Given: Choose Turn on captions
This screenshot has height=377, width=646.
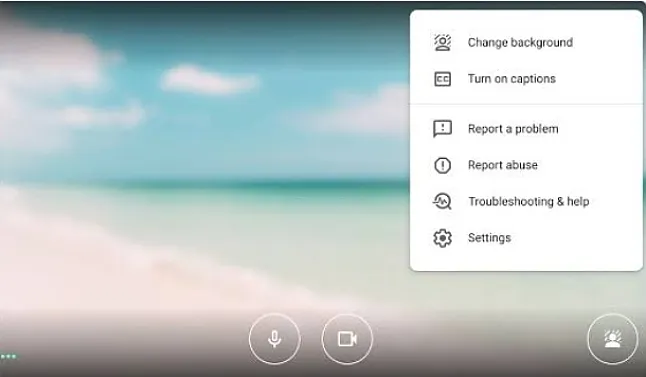Looking at the screenshot, I should click(526, 79).
